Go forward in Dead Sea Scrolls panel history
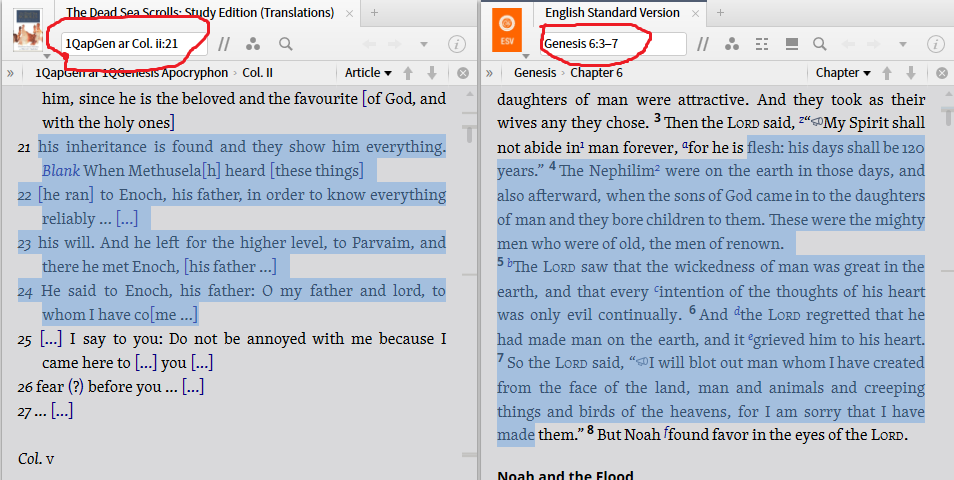Screen dimensions: 954x480 tap(395, 44)
